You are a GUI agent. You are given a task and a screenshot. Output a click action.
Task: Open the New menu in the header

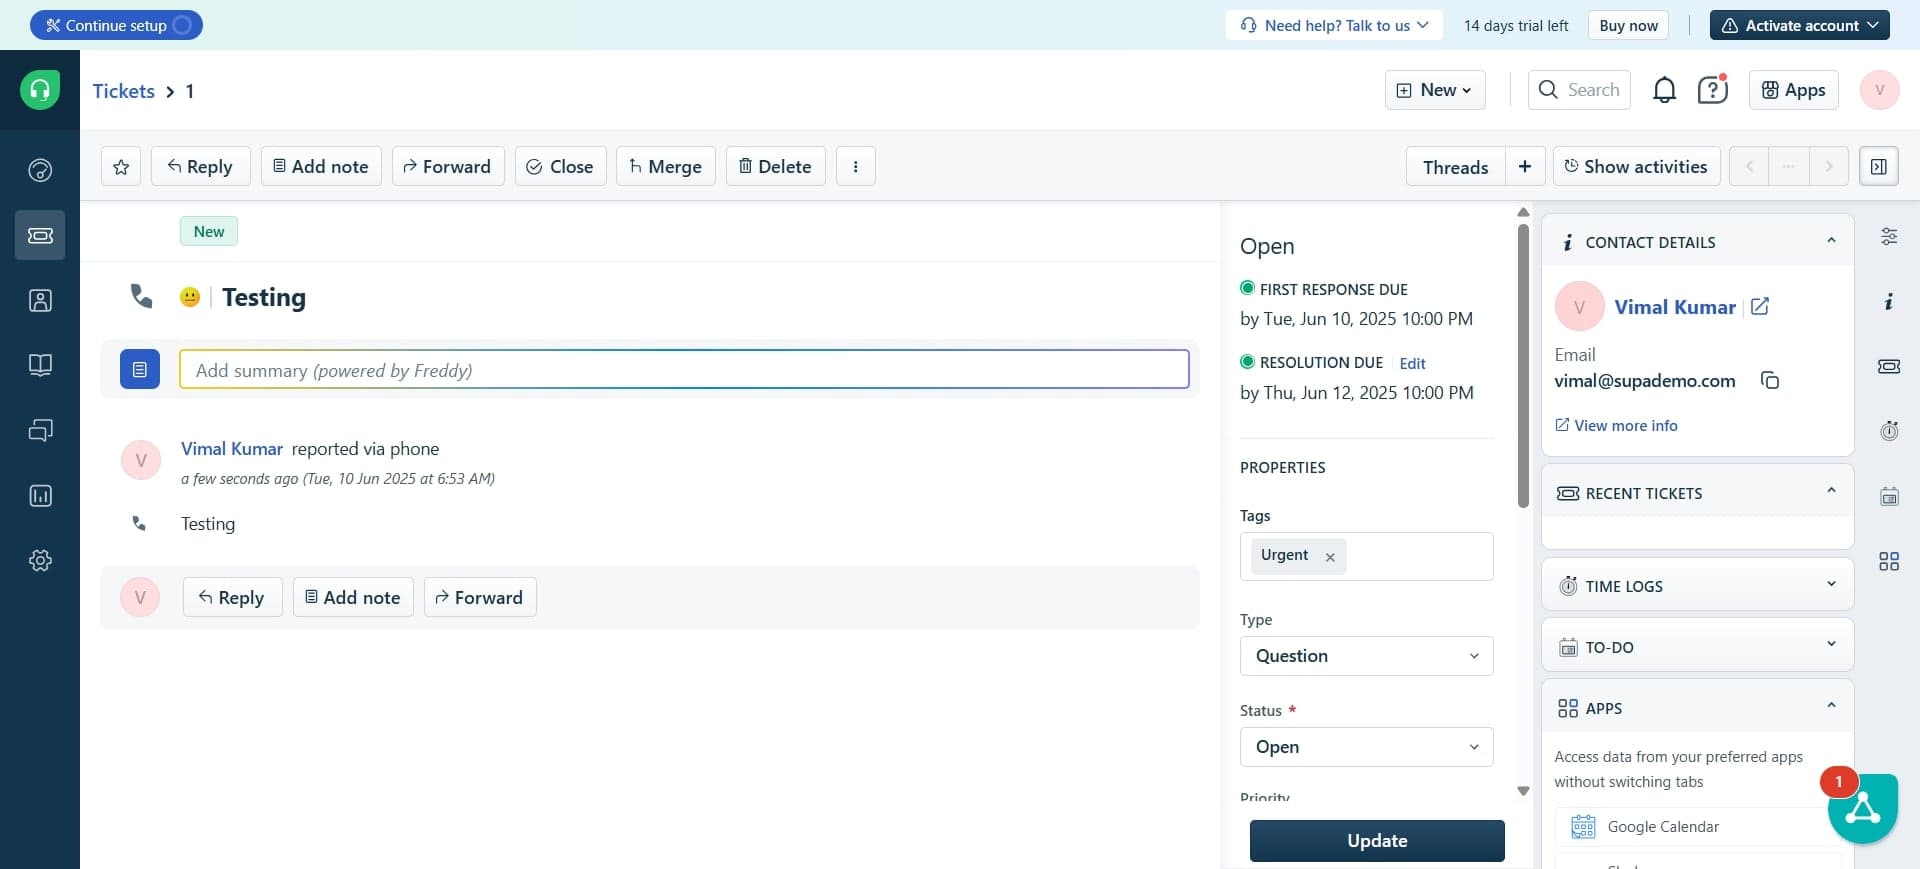pyautogui.click(x=1434, y=90)
